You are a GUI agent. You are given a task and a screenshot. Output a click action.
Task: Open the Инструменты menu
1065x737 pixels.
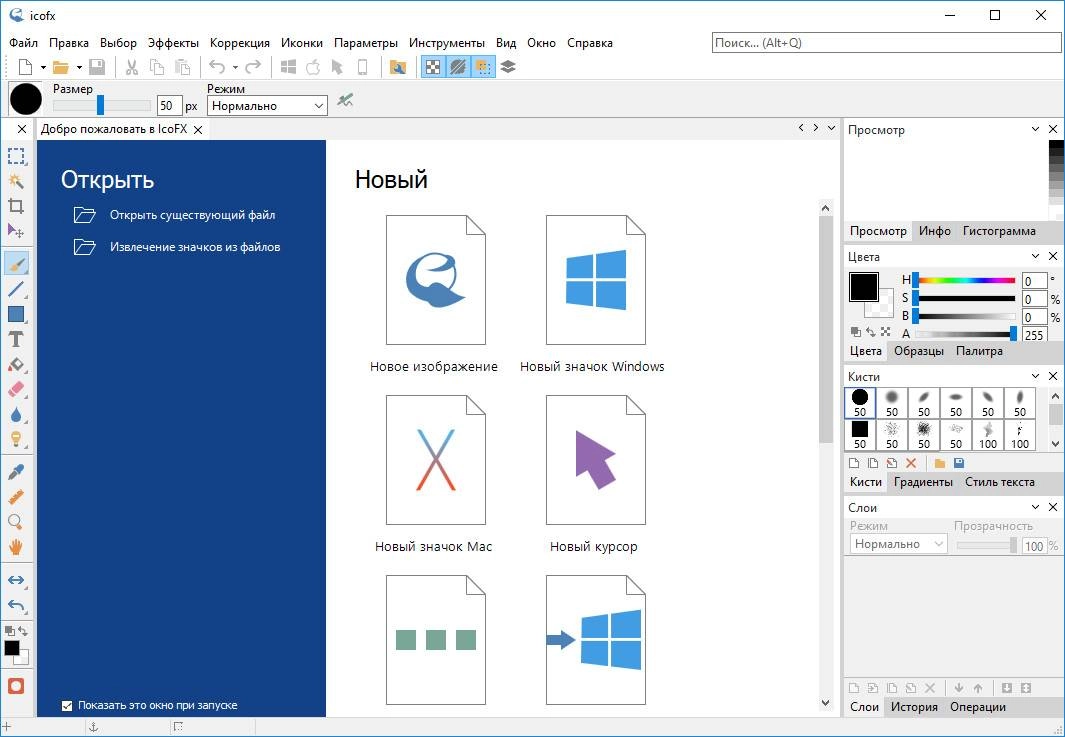click(447, 43)
